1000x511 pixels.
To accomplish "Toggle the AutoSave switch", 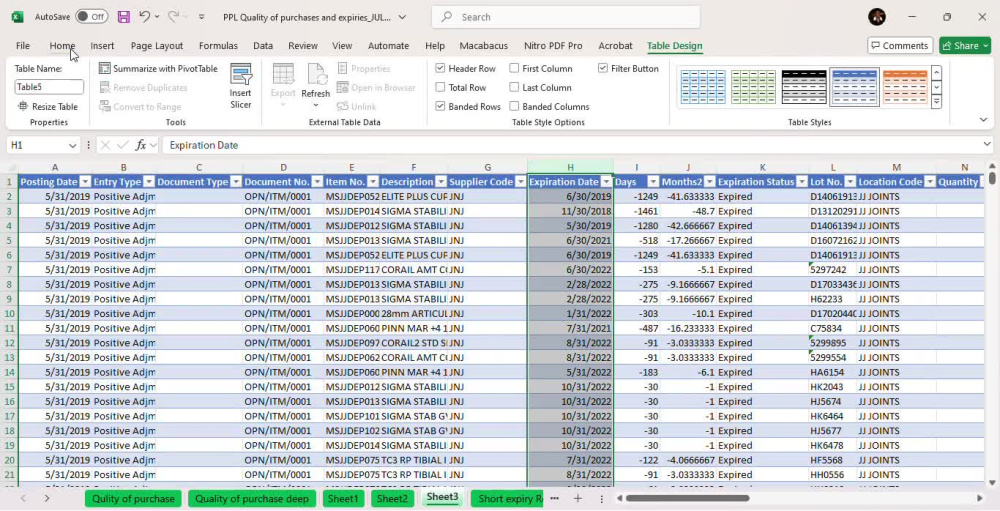I will 91,17.
